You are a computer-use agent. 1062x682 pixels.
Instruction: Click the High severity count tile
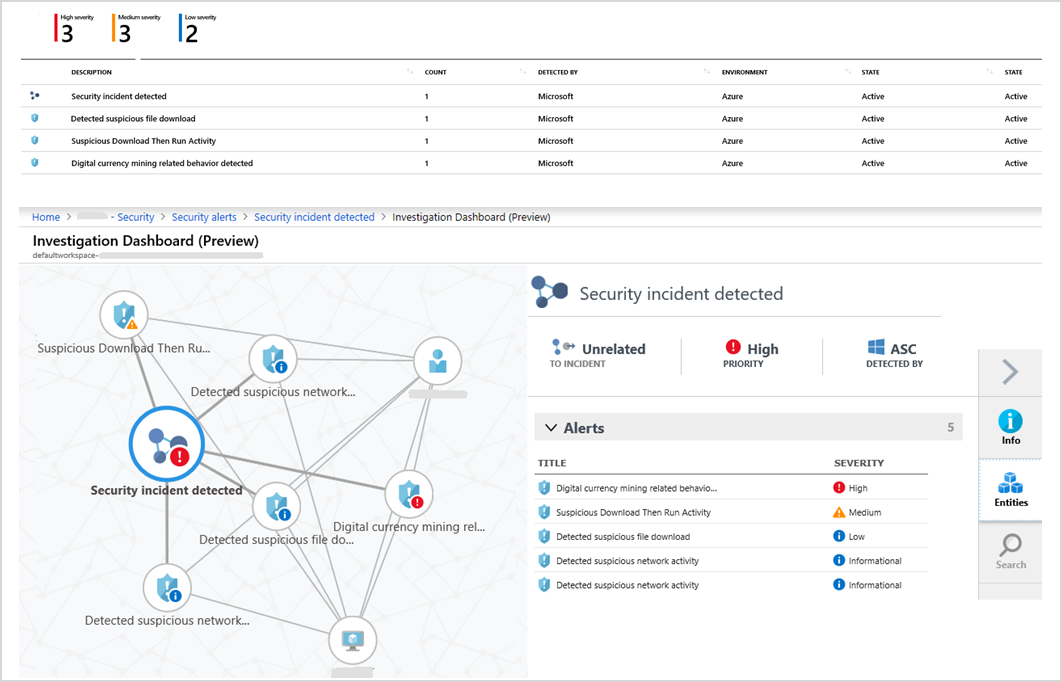click(75, 30)
